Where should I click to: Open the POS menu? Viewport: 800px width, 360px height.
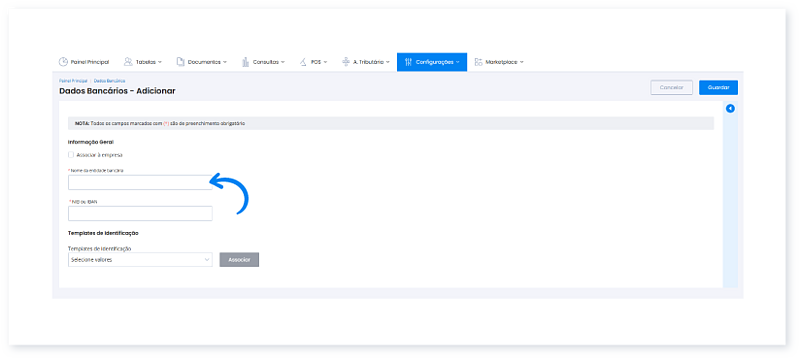313,62
